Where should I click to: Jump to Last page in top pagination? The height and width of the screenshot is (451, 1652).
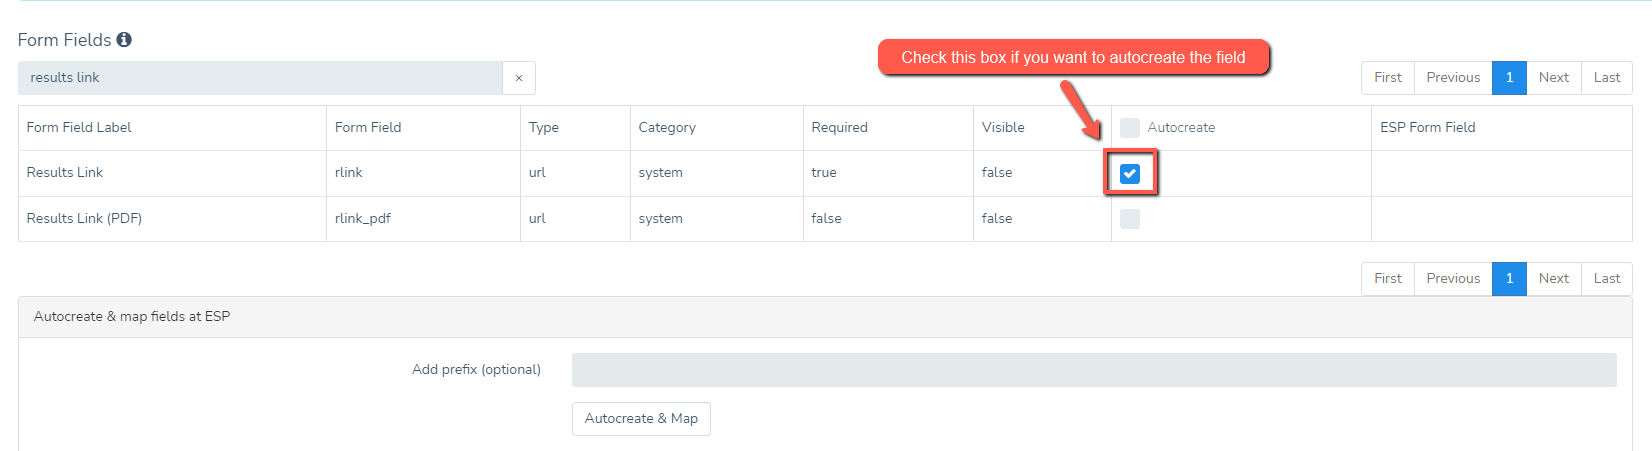tap(1607, 78)
